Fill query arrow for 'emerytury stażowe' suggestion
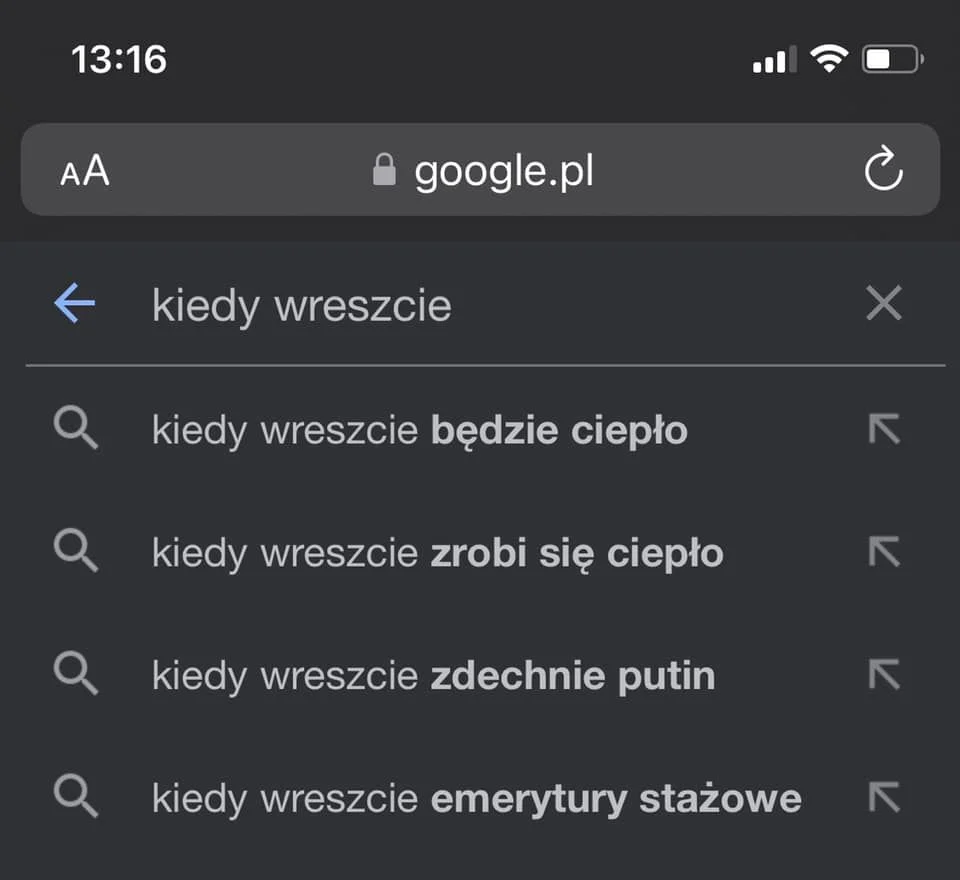This screenshot has height=880, width=960. [884, 796]
